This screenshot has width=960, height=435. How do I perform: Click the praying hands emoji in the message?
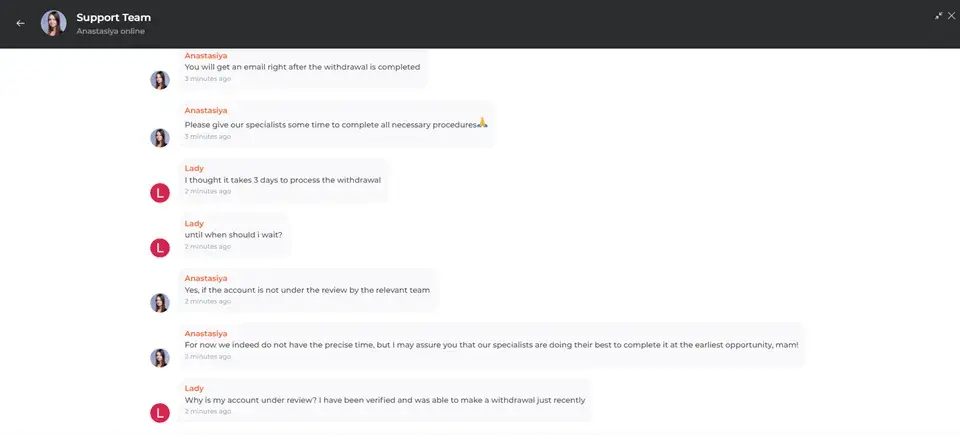(482, 123)
